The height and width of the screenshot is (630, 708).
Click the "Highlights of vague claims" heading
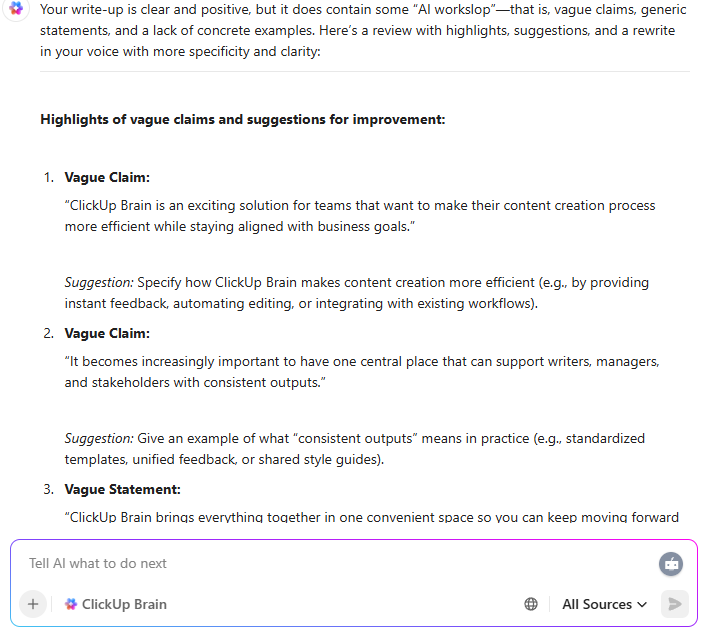tap(242, 119)
